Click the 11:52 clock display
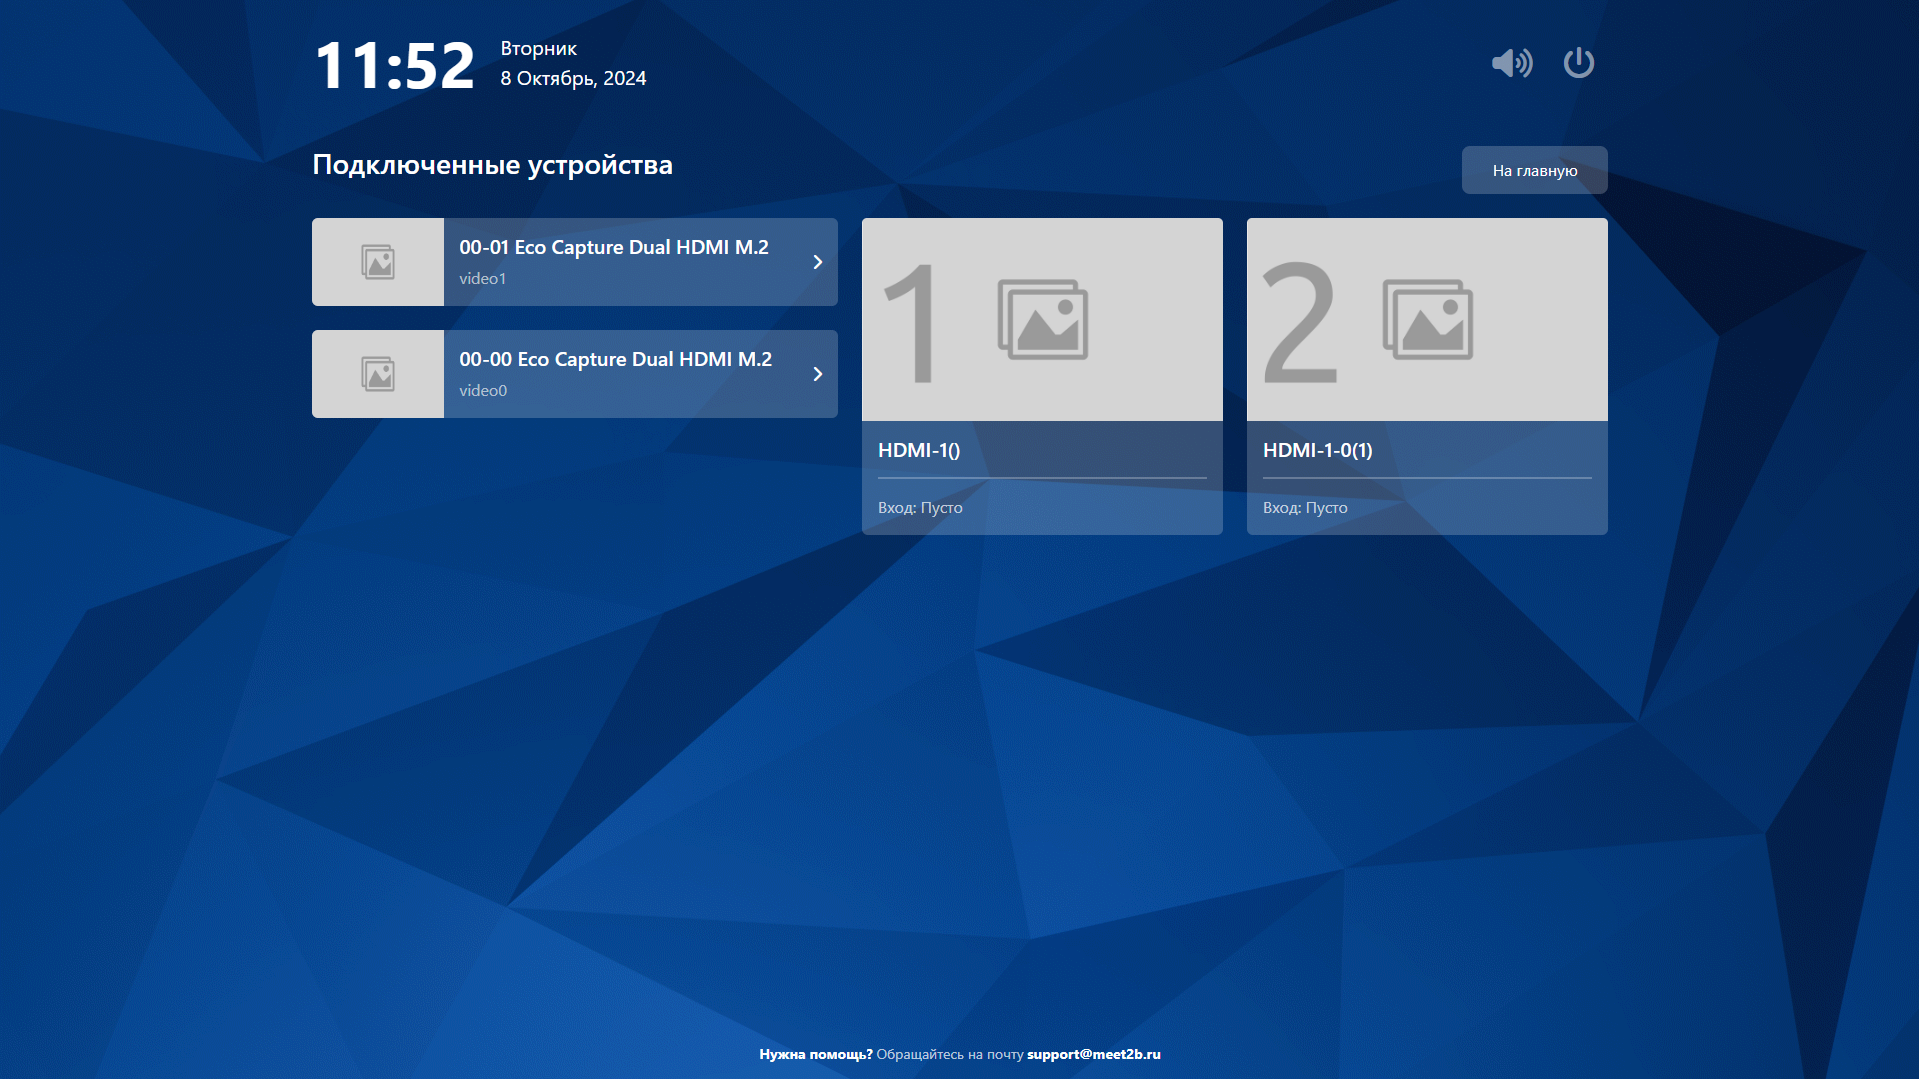This screenshot has width=1919, height=1079. coord(395,66)
